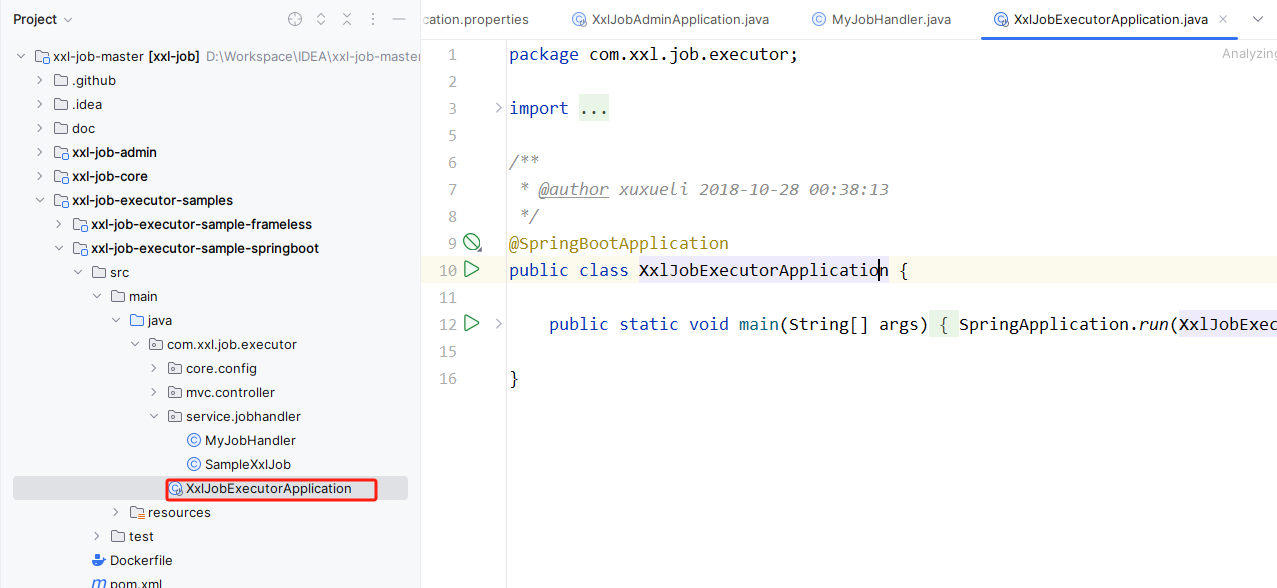Click the package icon next to mvc.controller
1277x588 pixels.
coord(175,392)
